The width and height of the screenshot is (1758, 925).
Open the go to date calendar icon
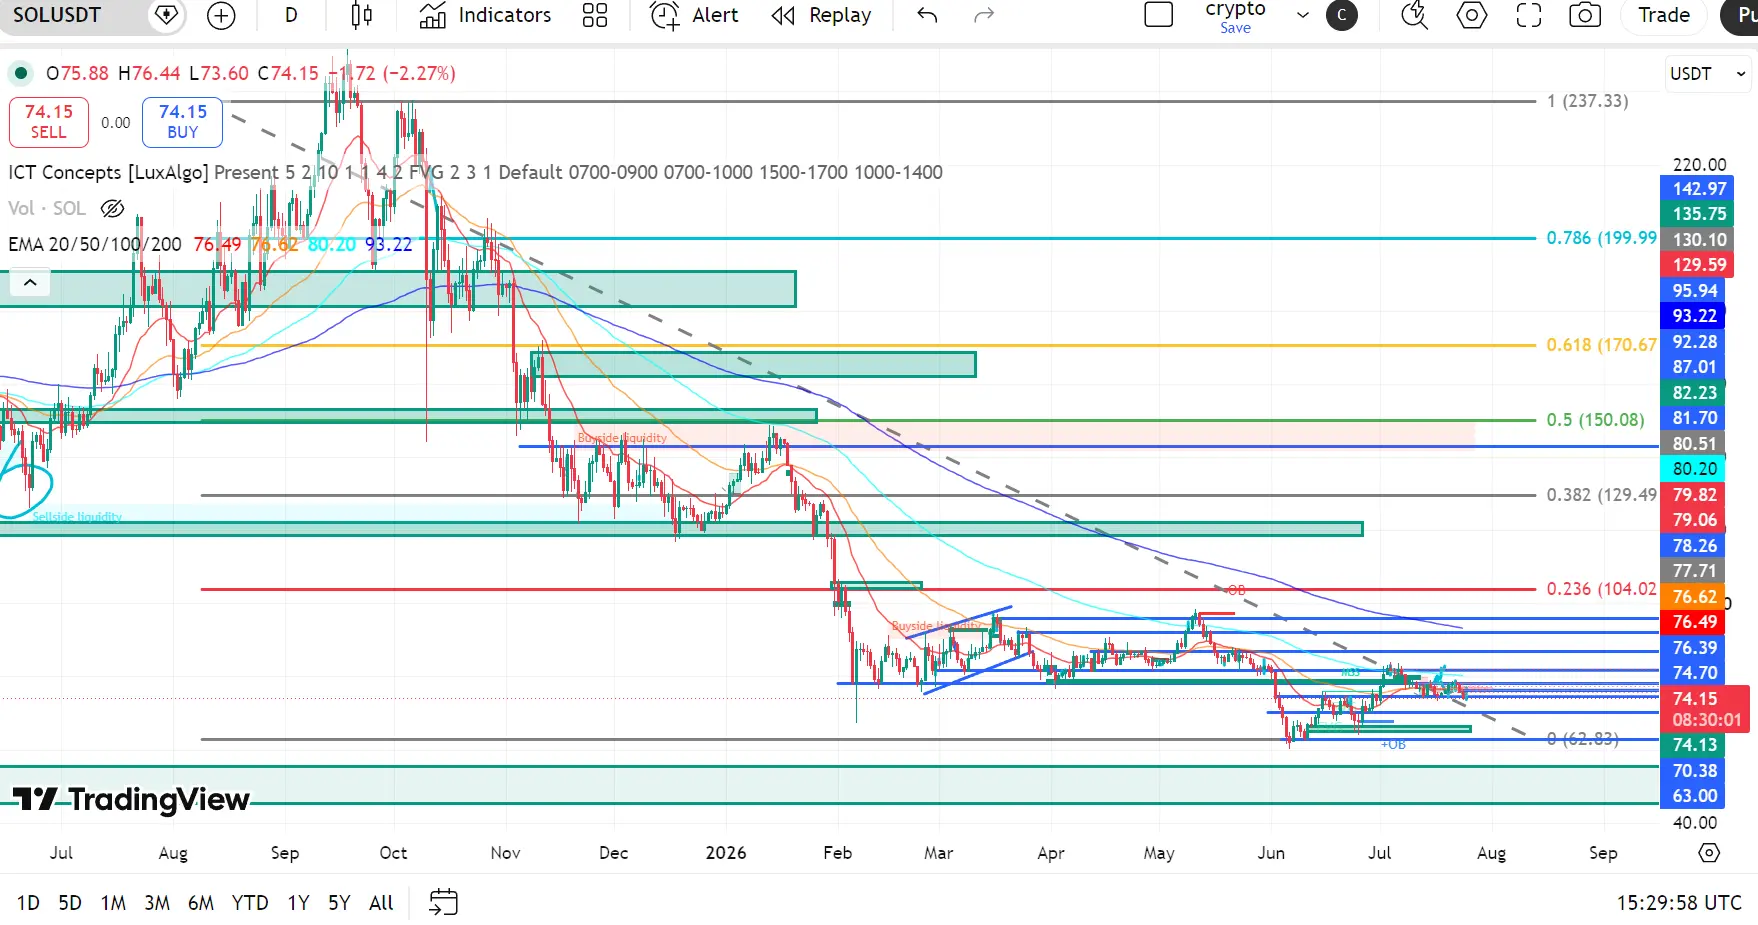pos(443,903)
